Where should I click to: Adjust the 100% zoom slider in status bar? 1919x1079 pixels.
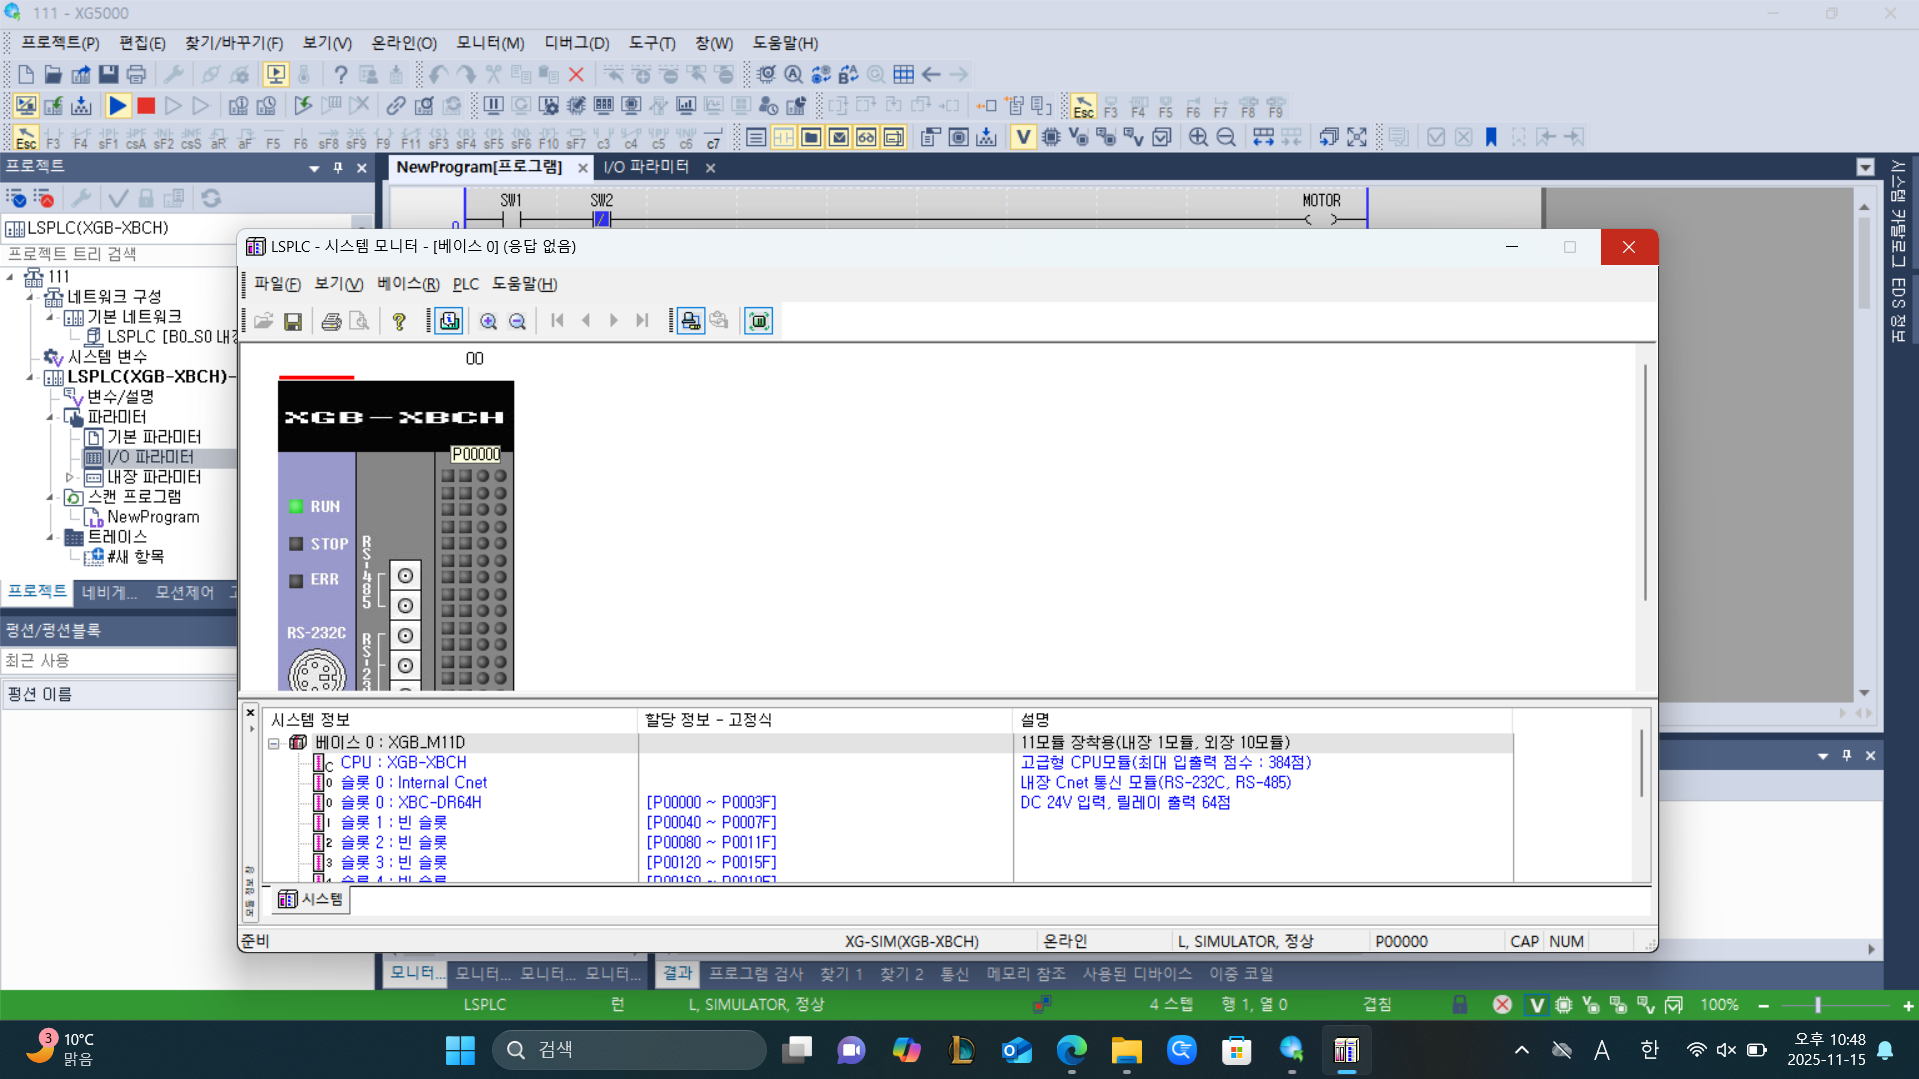coord(1815,1005)
